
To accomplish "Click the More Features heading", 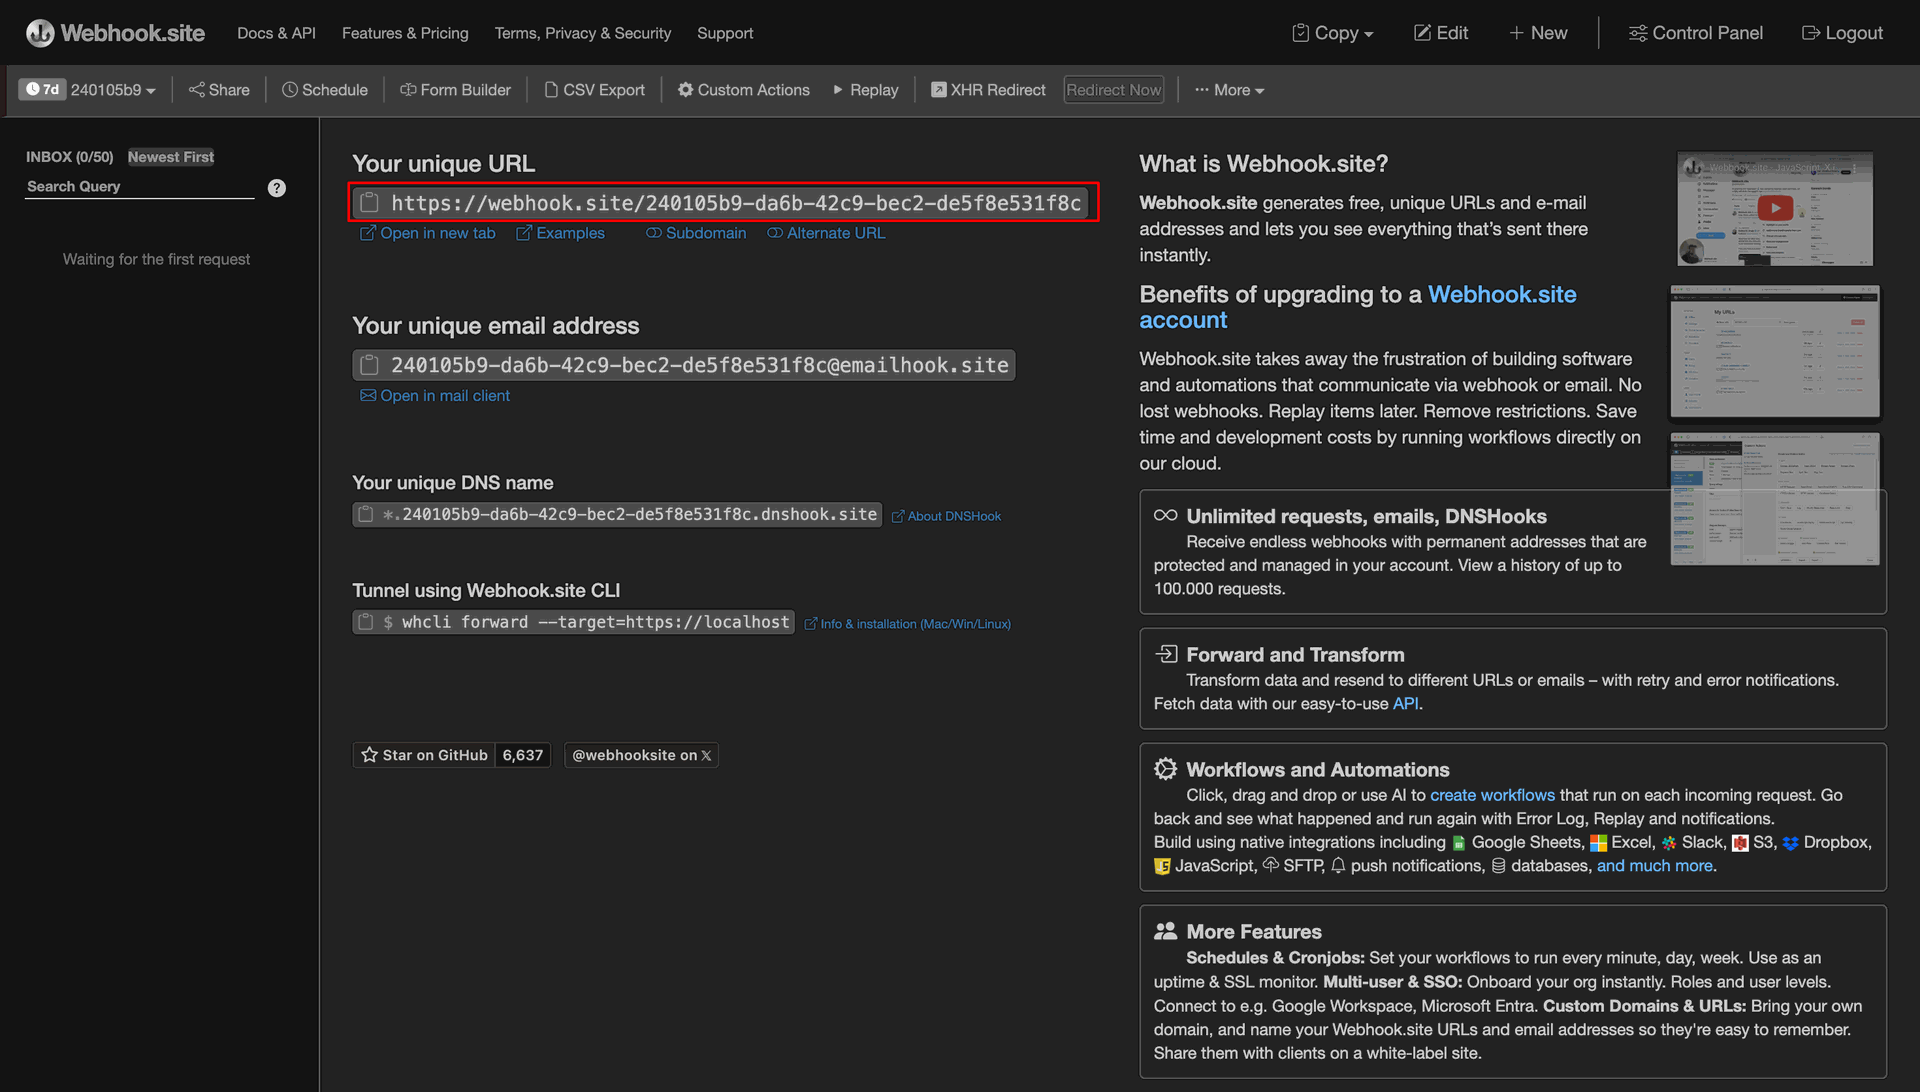I will coord(1253,932).
